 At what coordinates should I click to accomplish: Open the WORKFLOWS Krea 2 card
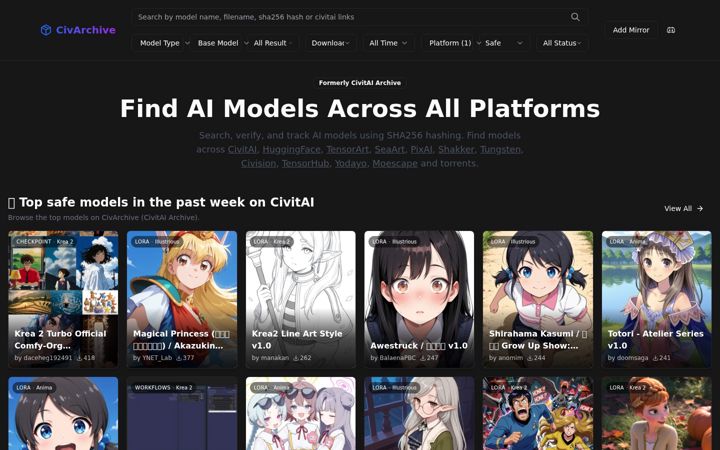182,413
